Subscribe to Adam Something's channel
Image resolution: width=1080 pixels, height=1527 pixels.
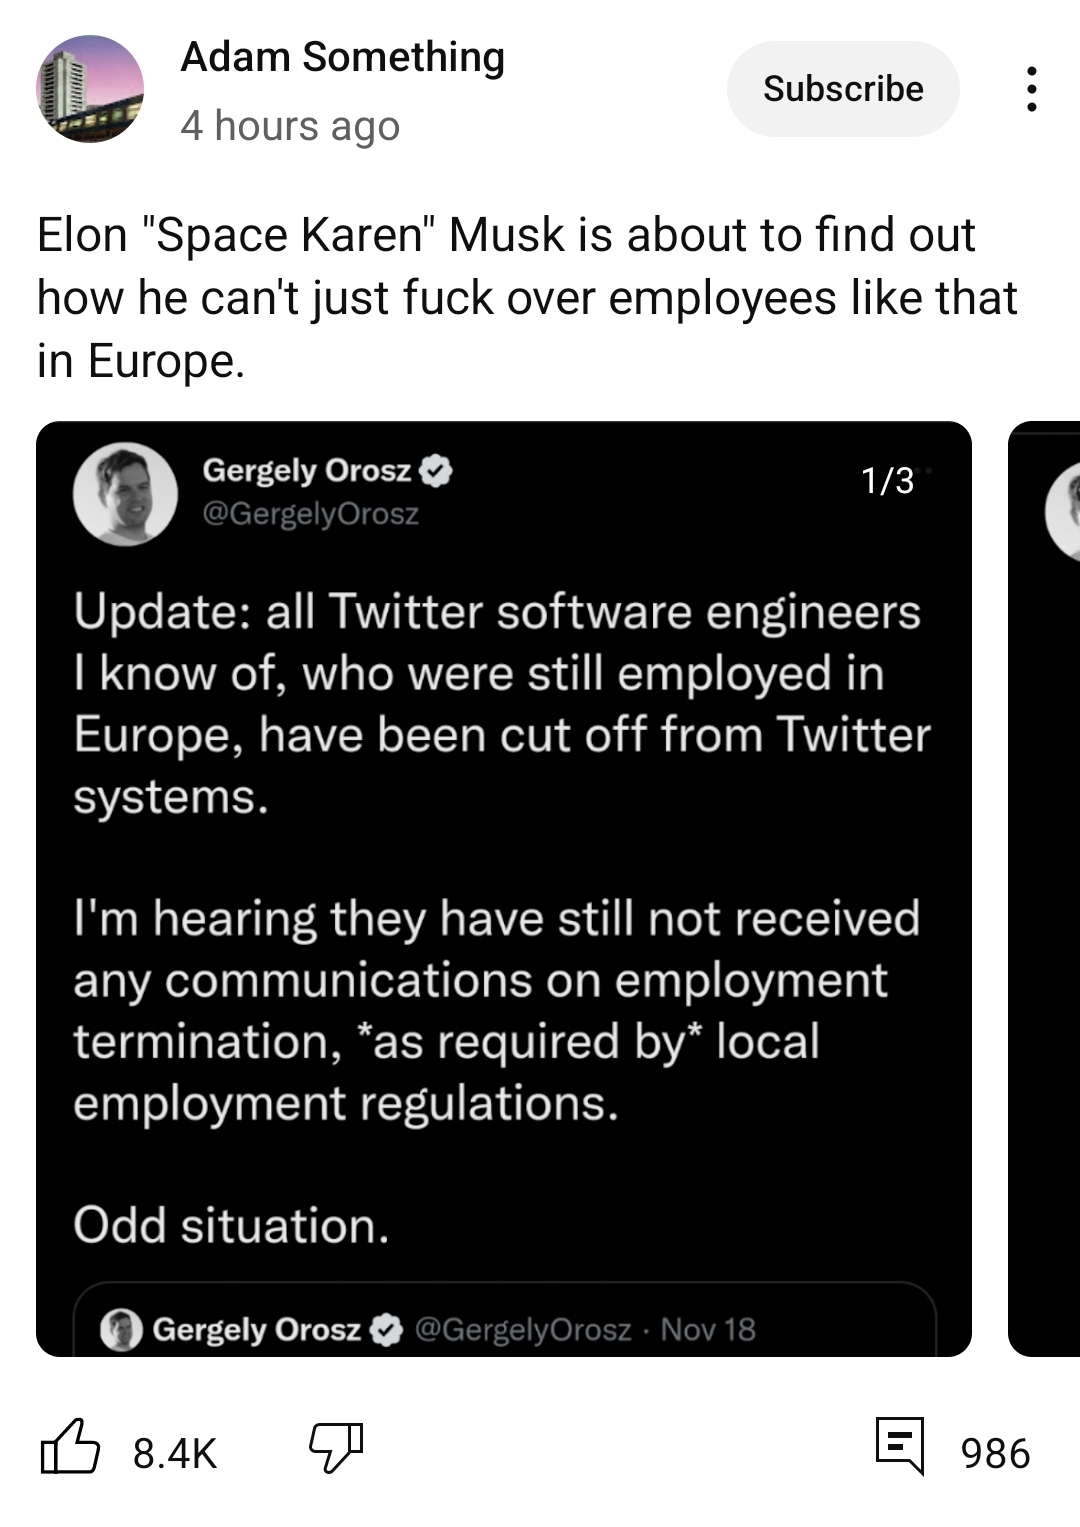point(843,89)
